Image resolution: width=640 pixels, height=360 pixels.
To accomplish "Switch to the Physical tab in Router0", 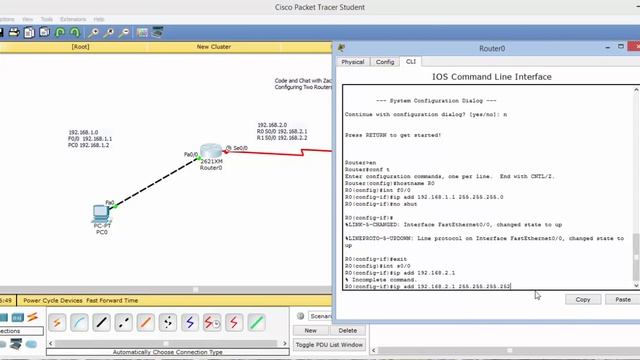I will coord(353,62).
